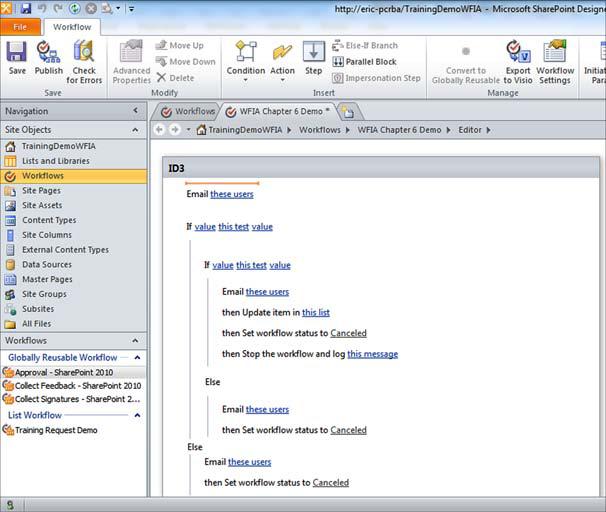Refresh using the green circular icon

tap(75, 8)
